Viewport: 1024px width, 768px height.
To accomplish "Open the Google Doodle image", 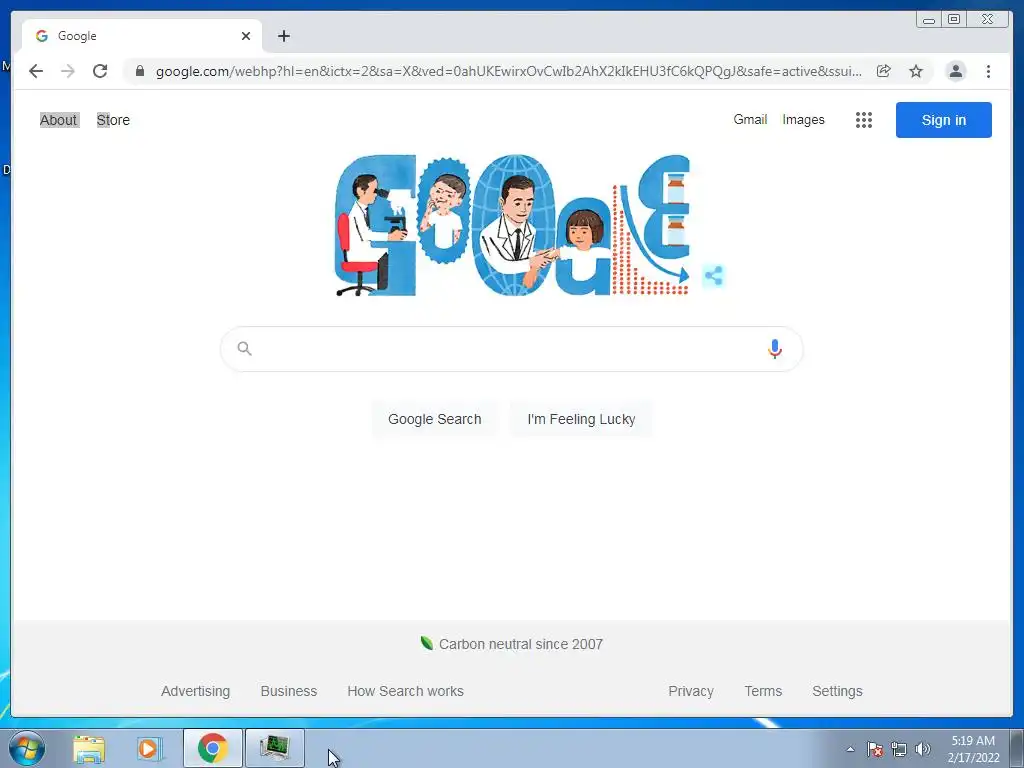I will (513, 225).
